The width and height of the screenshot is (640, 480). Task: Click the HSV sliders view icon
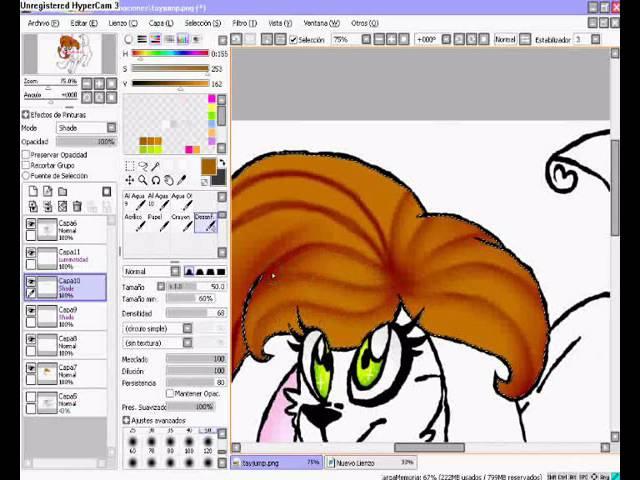click(156, 39)
